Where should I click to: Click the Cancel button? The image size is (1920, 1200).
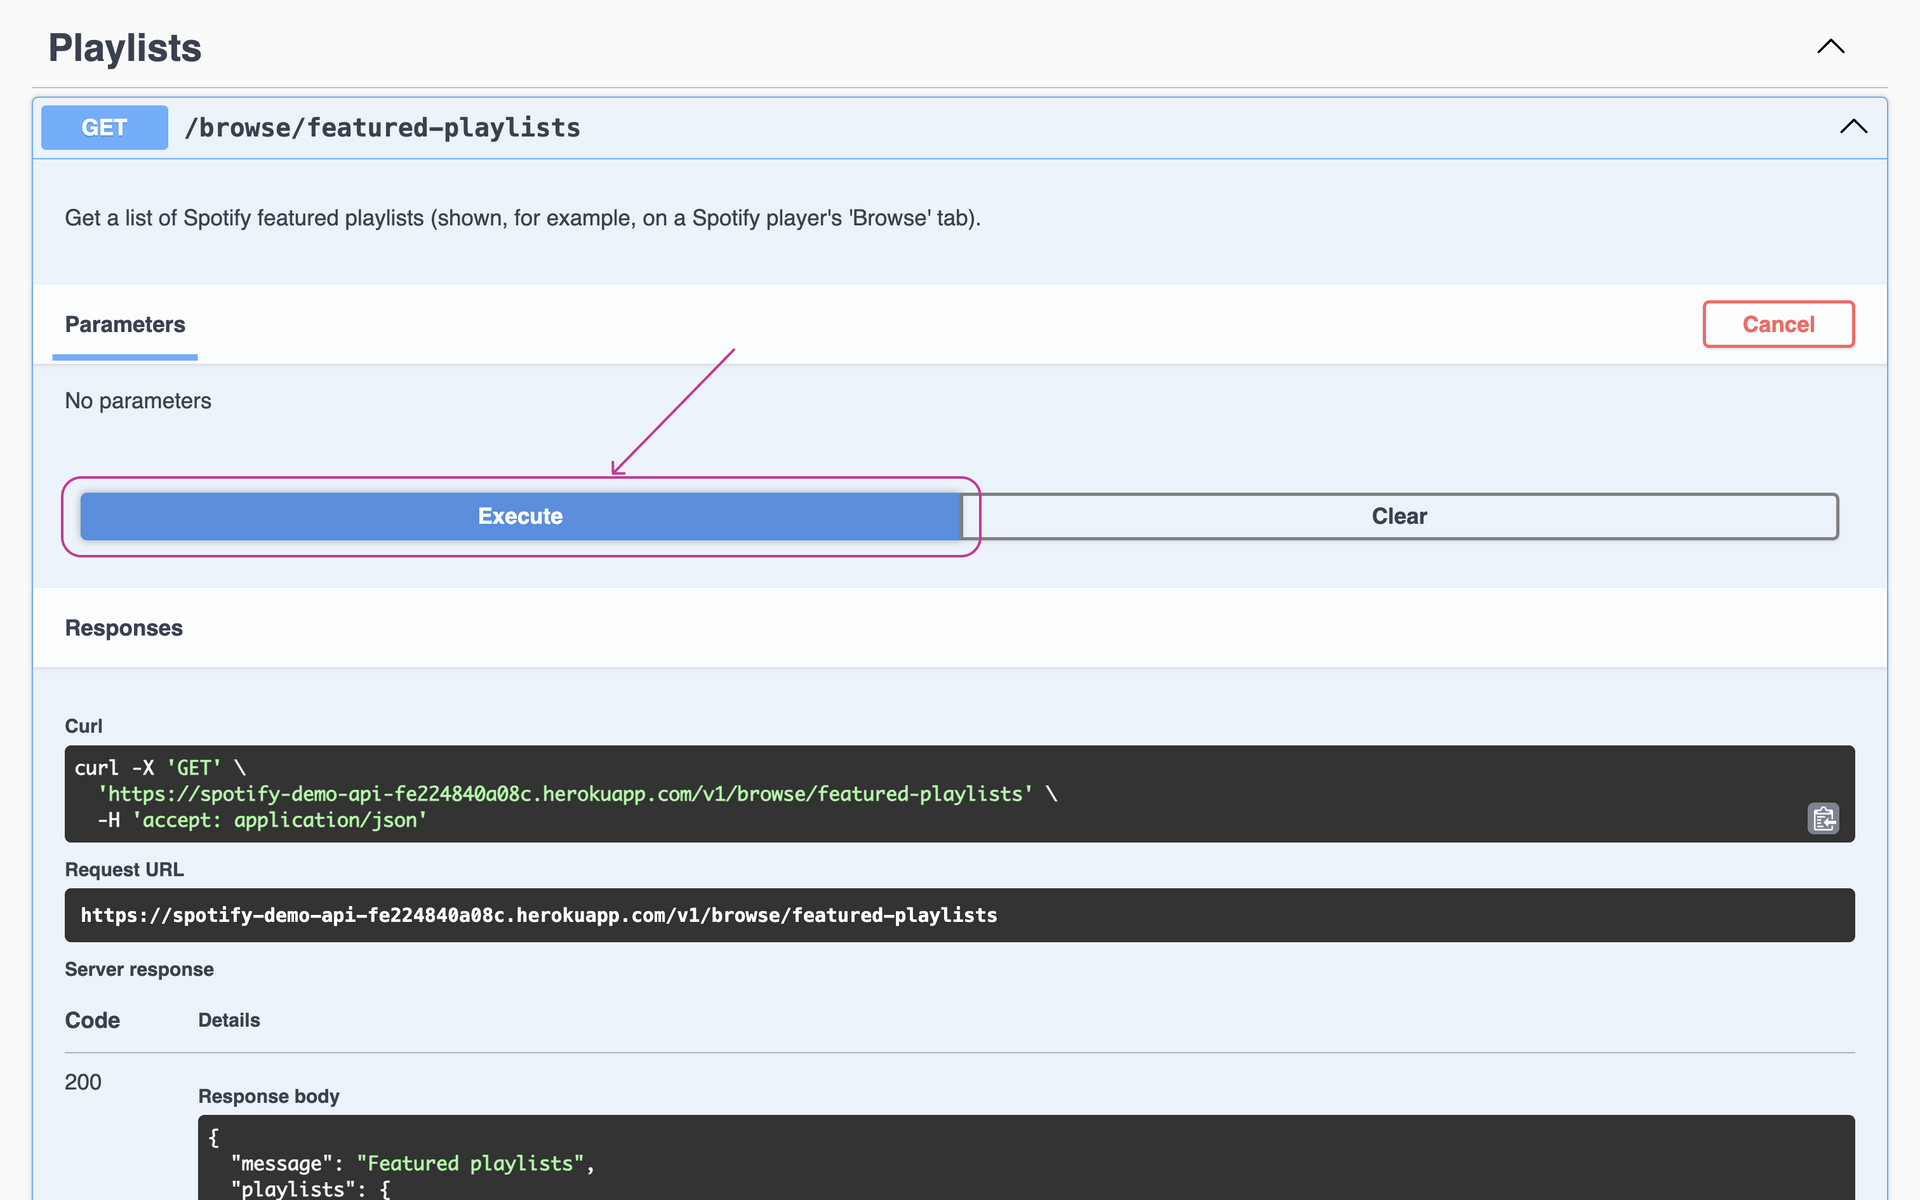point(1778,324)
